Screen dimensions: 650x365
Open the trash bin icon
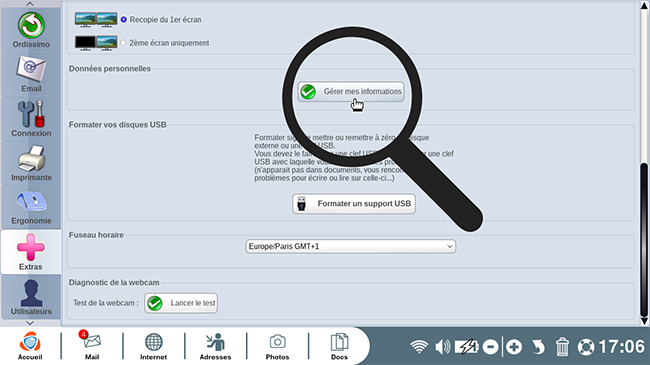coord(562,347)
